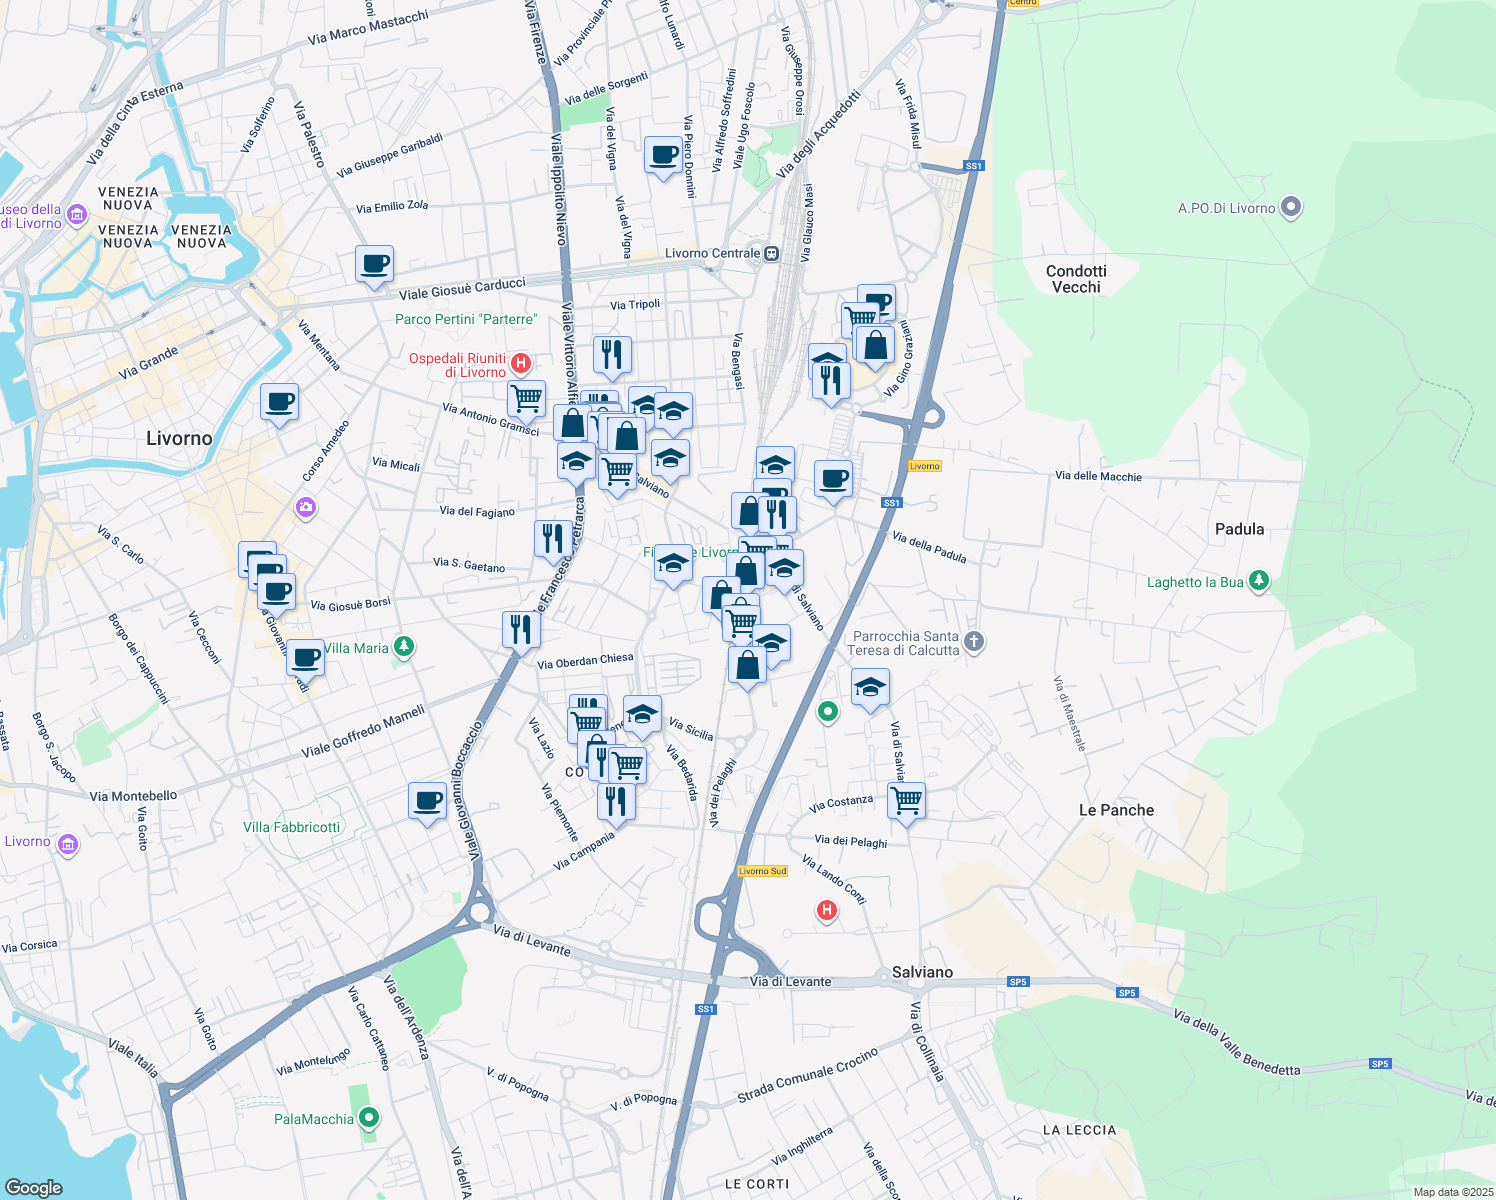Open the red hospital icon near Via Lando Conti
The height and width of the screenshot is (1200, 1496).
[826, 910]
